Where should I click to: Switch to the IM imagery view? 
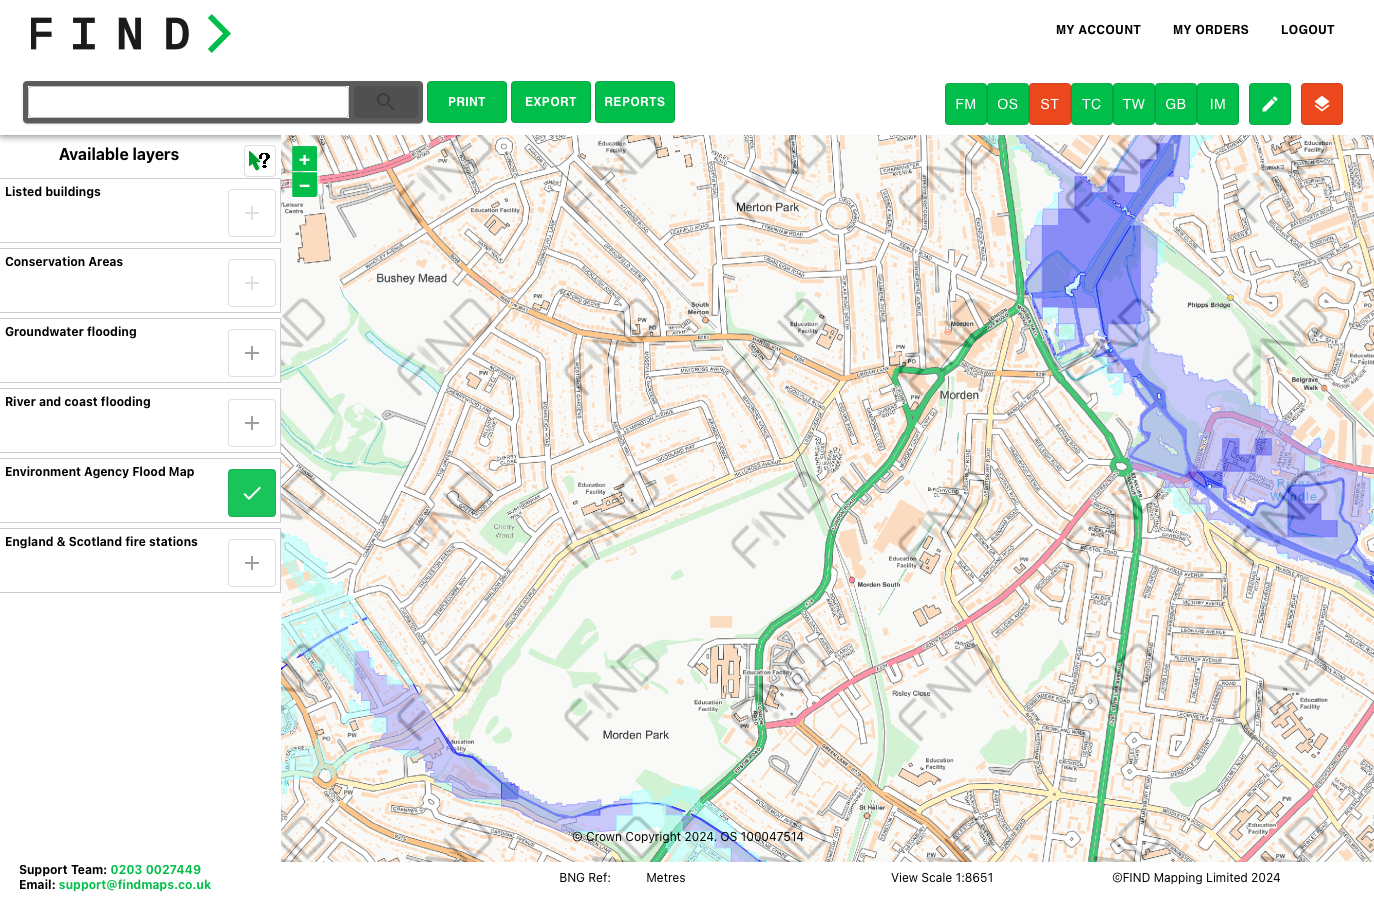(1217, 104)
